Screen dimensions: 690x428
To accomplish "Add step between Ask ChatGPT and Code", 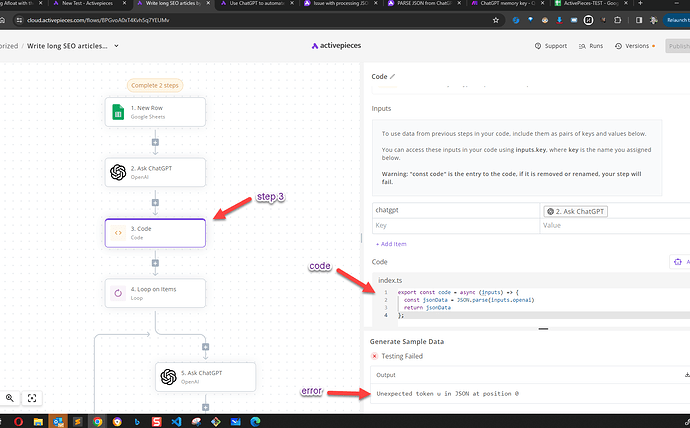I will point(155,203).
